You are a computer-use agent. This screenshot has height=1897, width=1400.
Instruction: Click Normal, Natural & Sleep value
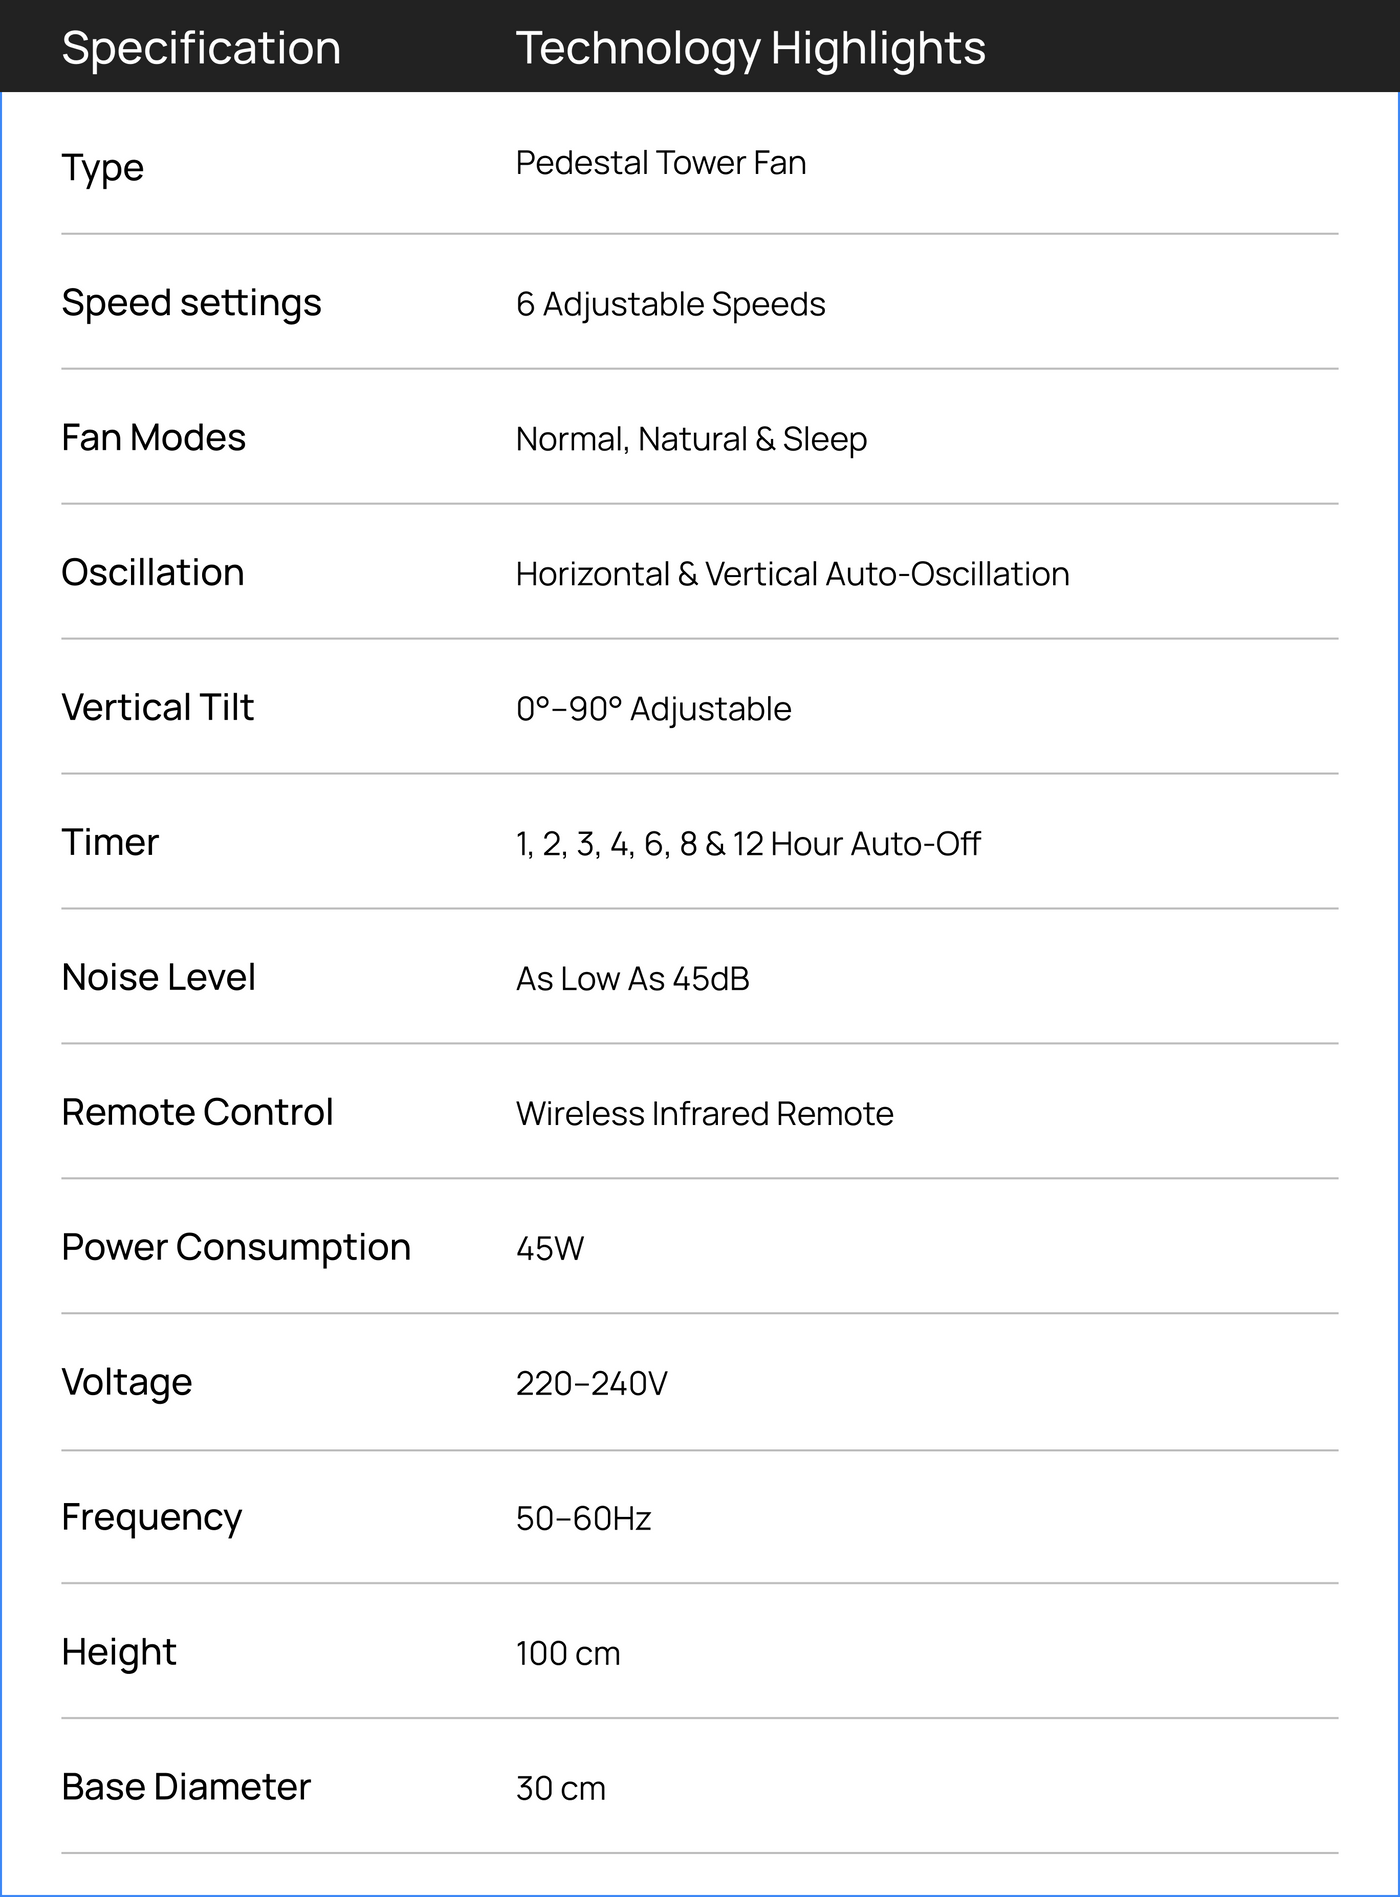coord(691,439)
